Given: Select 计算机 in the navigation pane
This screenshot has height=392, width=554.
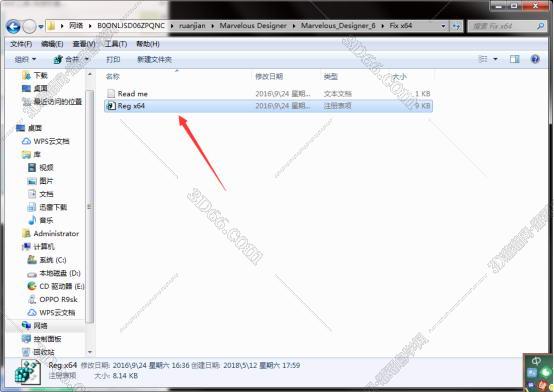Looking at the screenshot, I should pos(44,247).
